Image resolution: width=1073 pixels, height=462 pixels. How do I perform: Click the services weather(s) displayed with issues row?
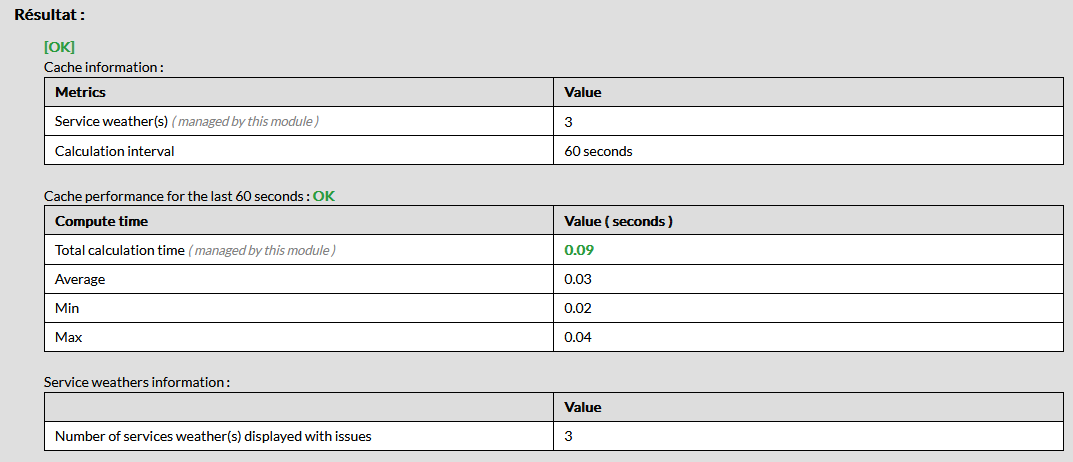(x=213, y=436)
